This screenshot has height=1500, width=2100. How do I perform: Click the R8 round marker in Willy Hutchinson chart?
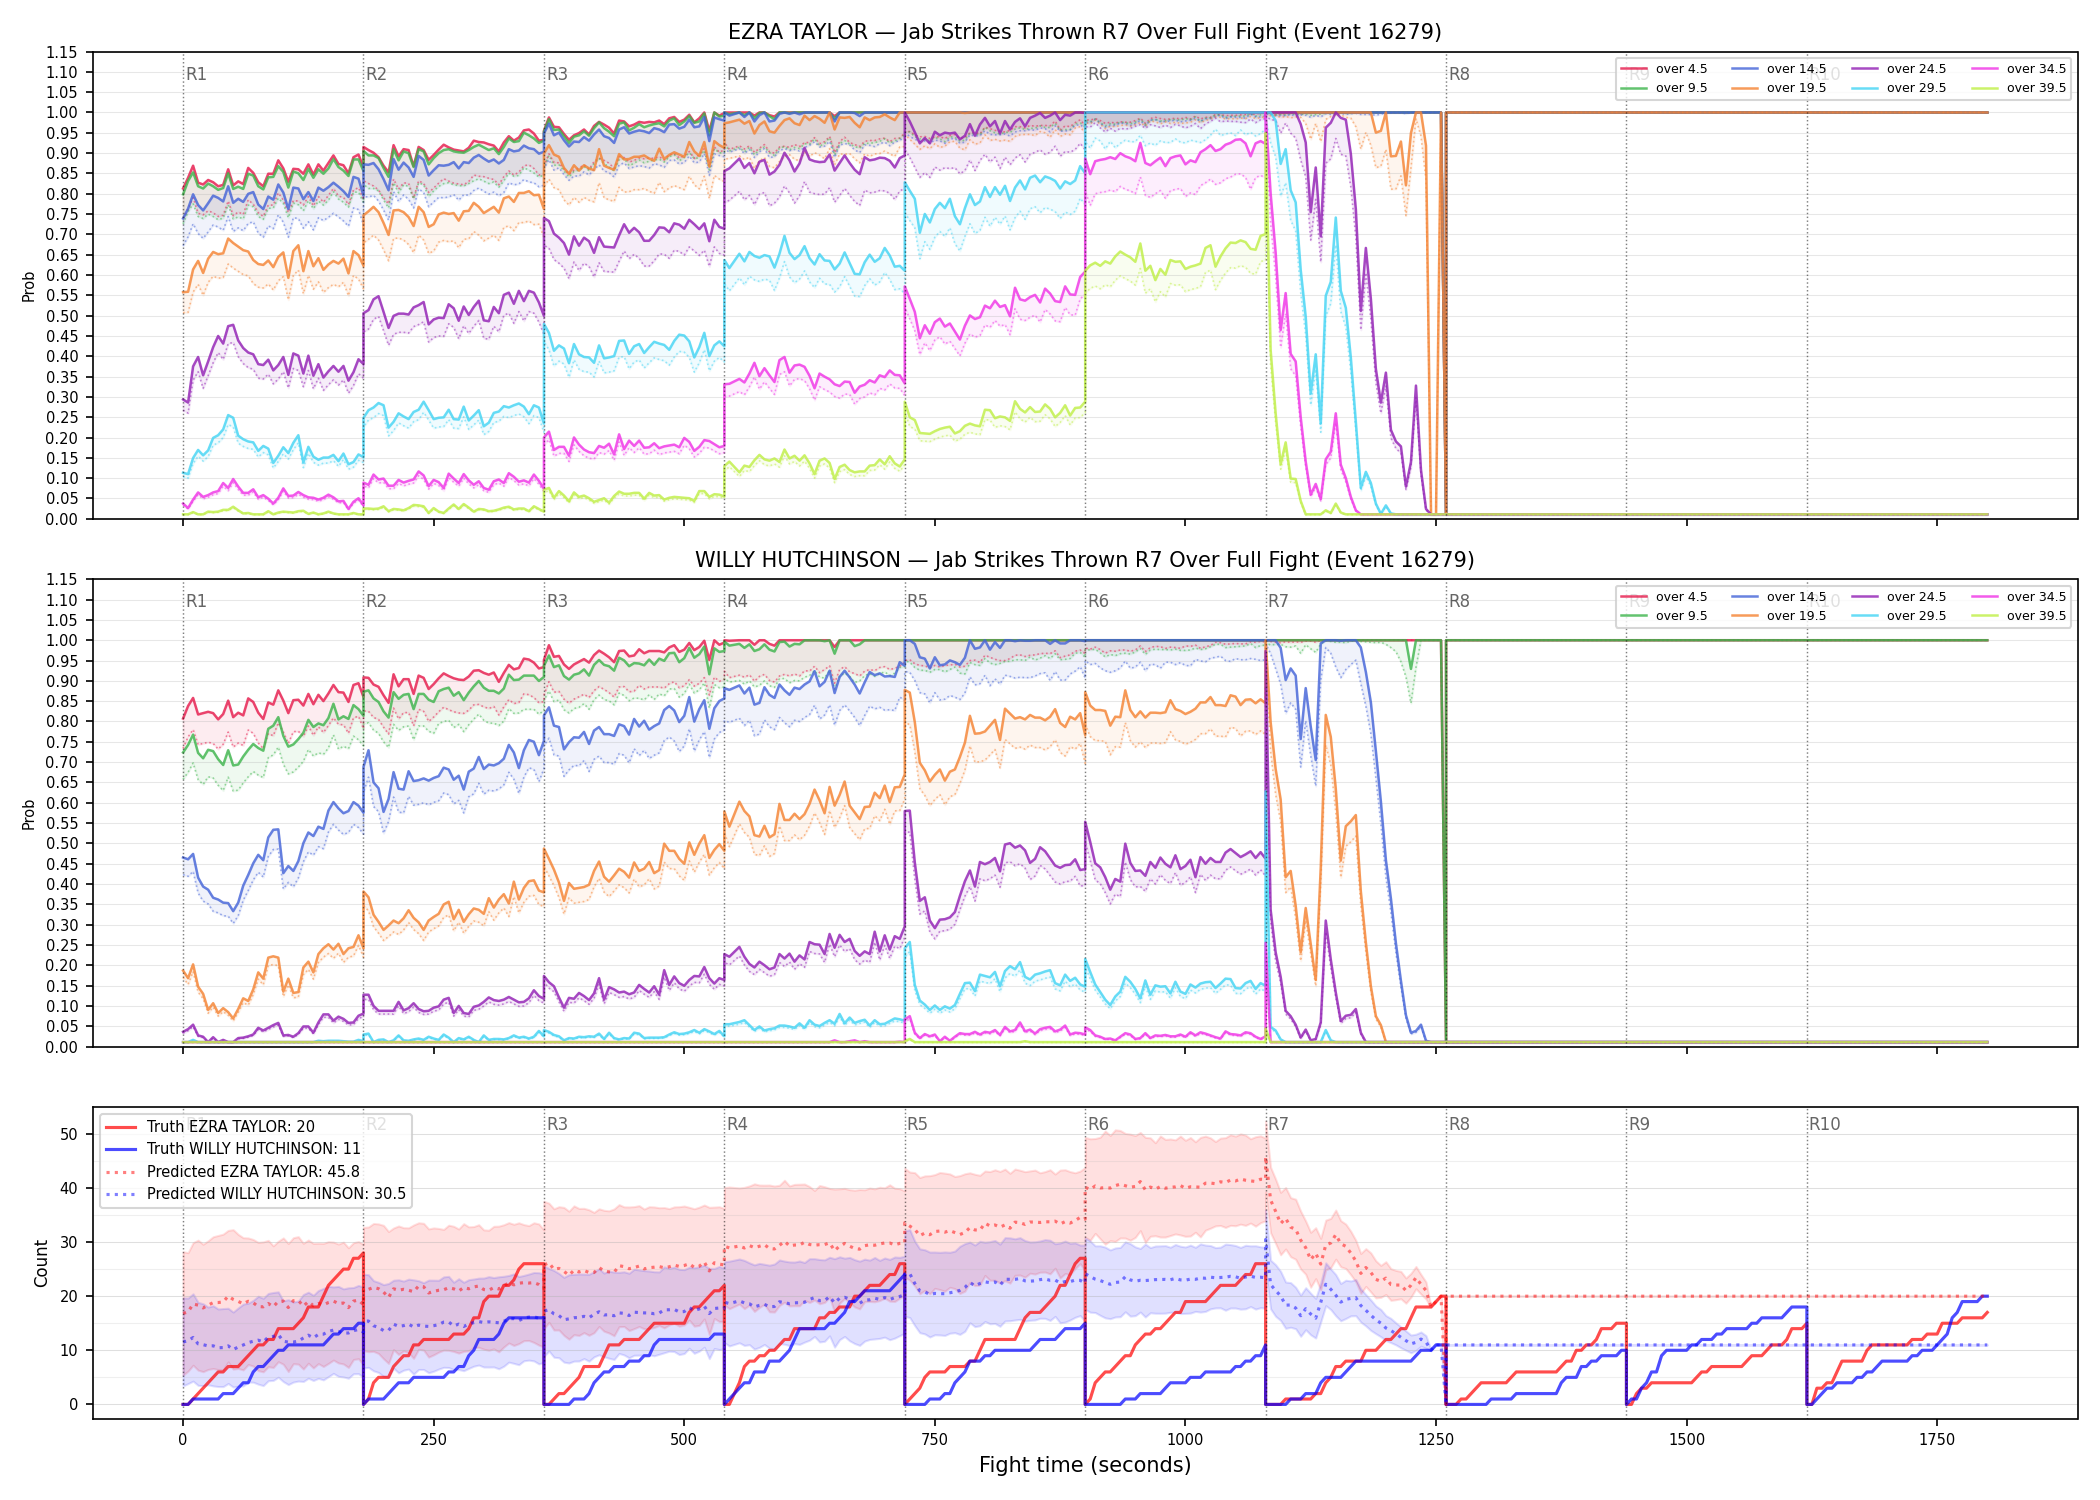(x=1459, y=601)
